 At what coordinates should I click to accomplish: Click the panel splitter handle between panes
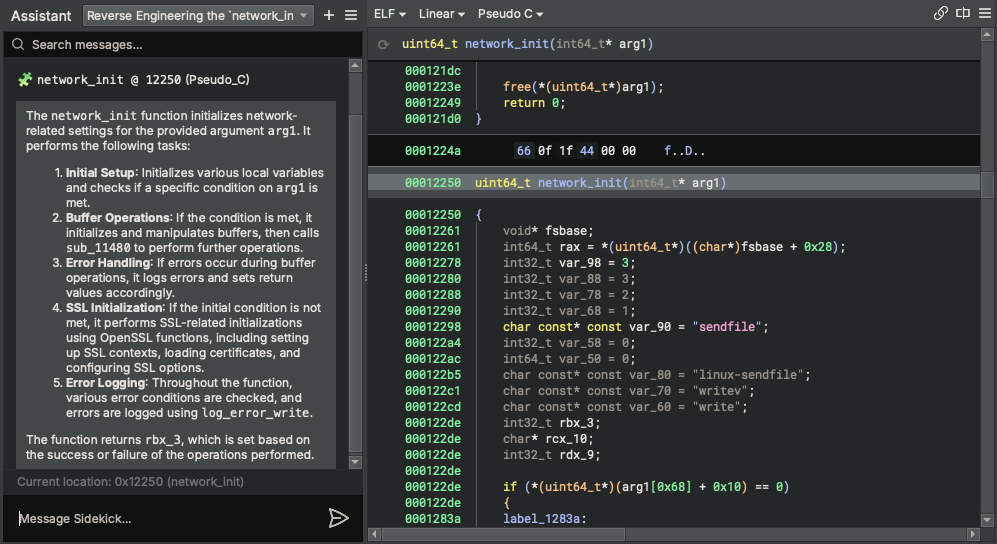coord(365,273)
